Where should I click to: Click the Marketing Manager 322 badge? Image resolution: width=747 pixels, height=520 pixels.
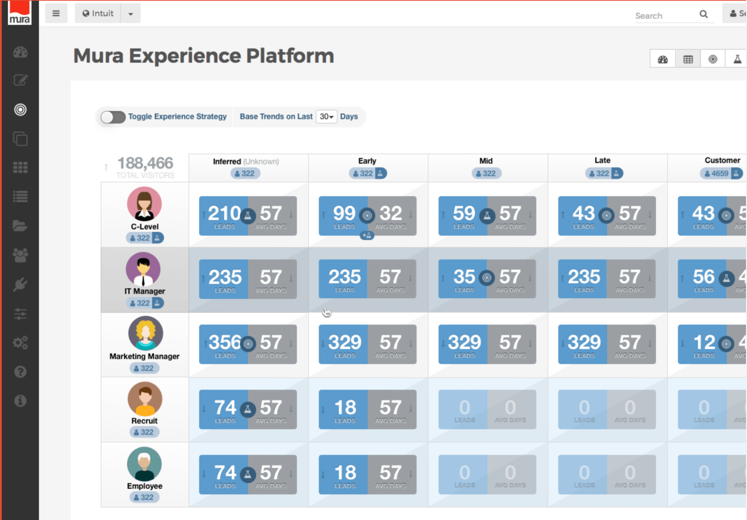[144, 368]
